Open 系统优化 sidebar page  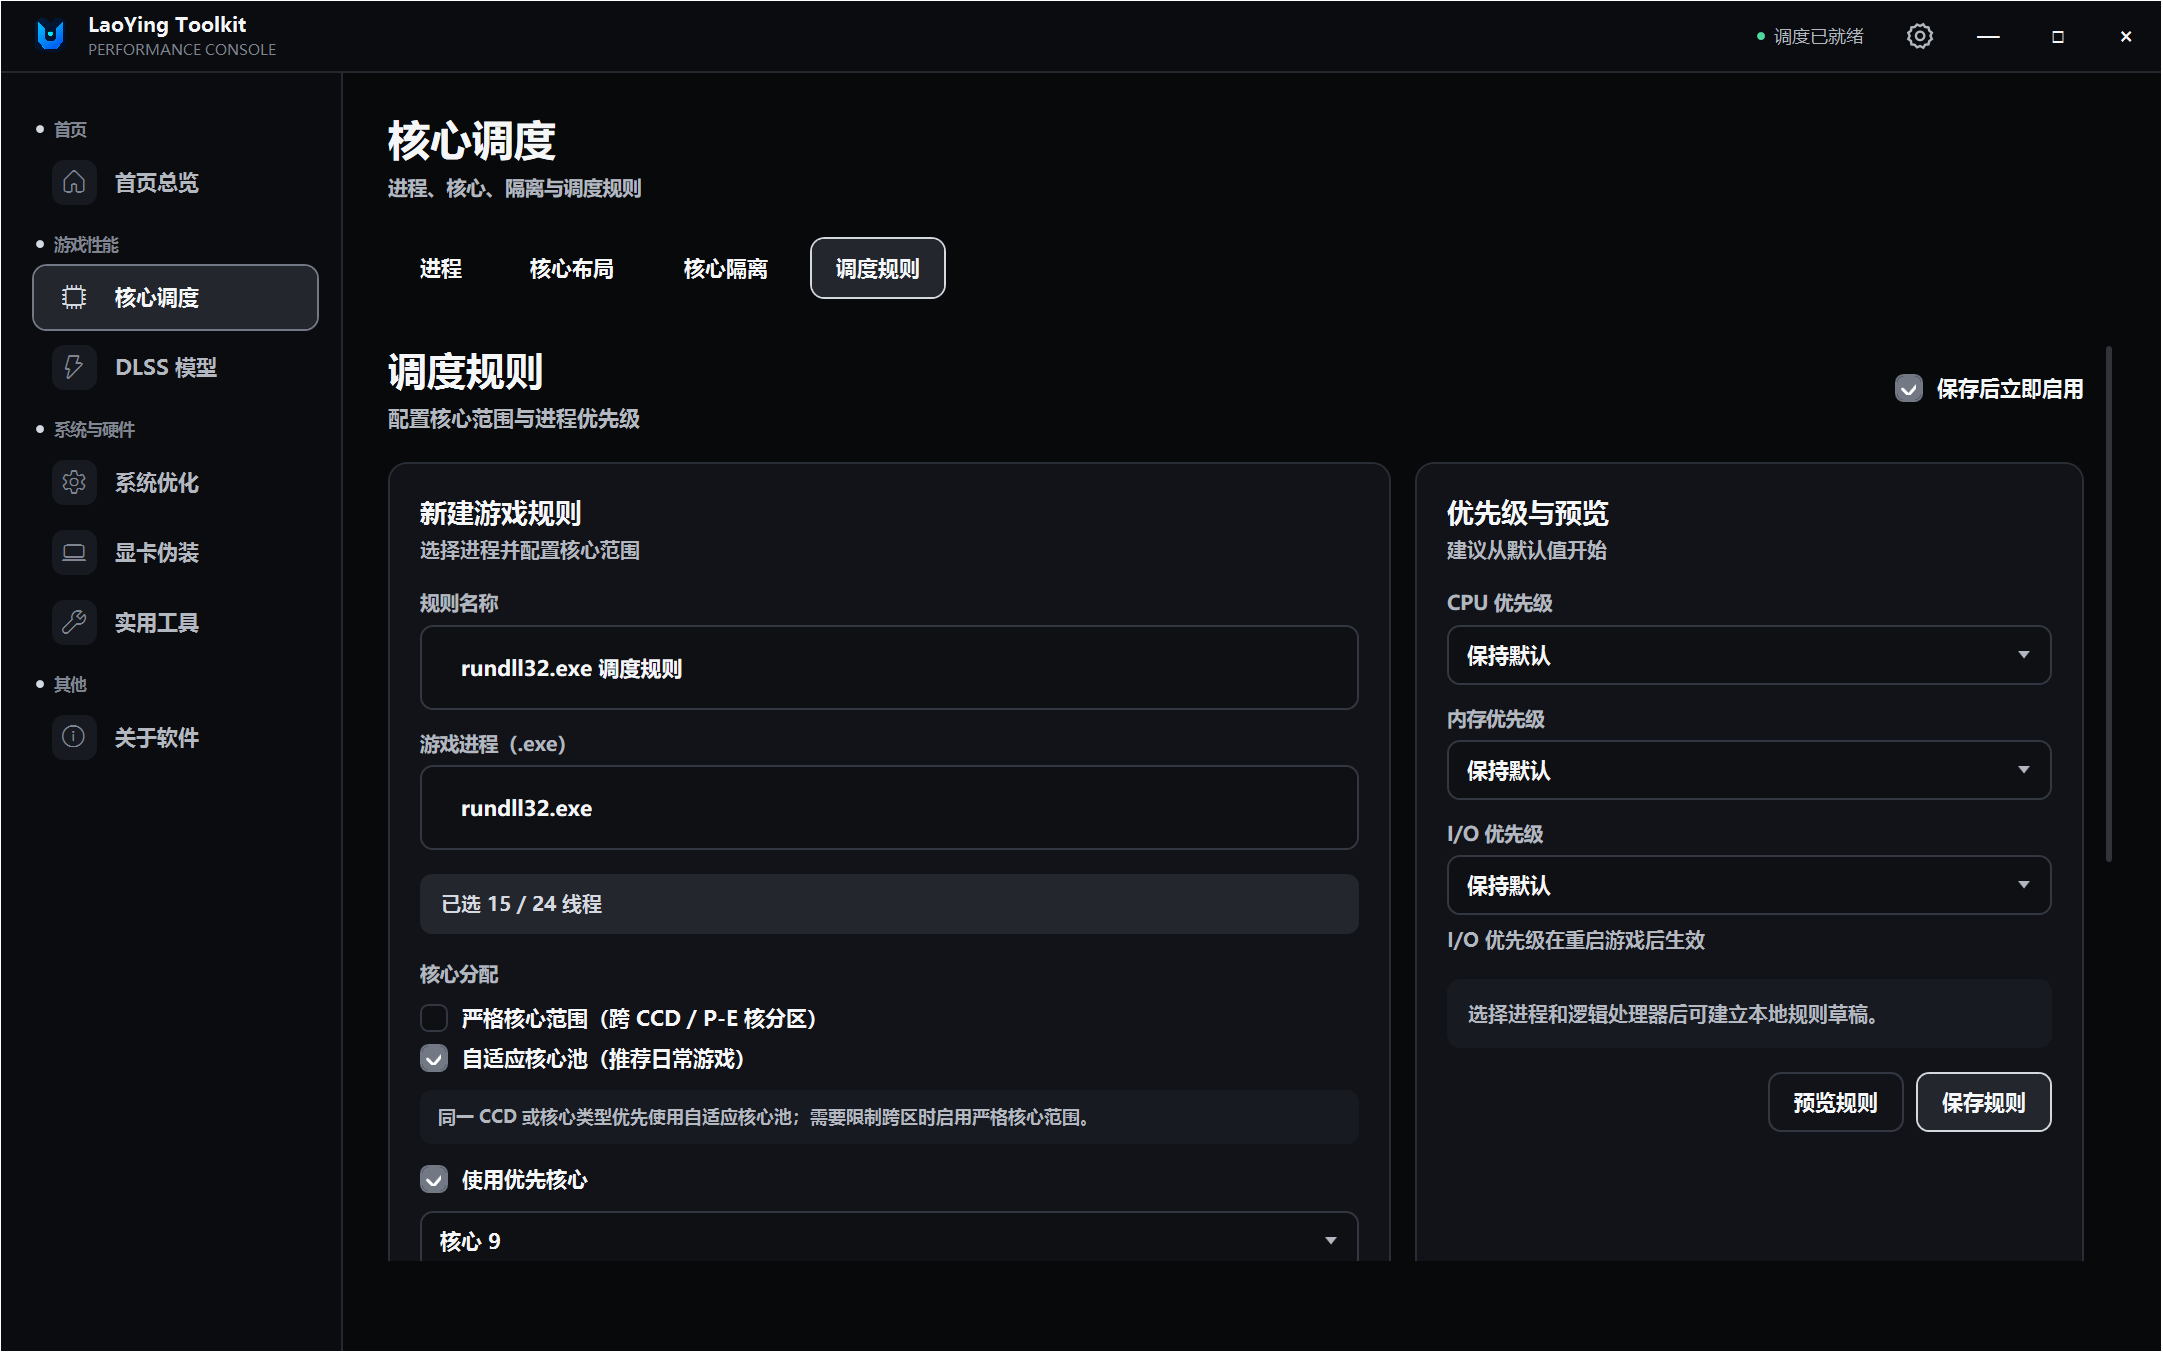175,482
